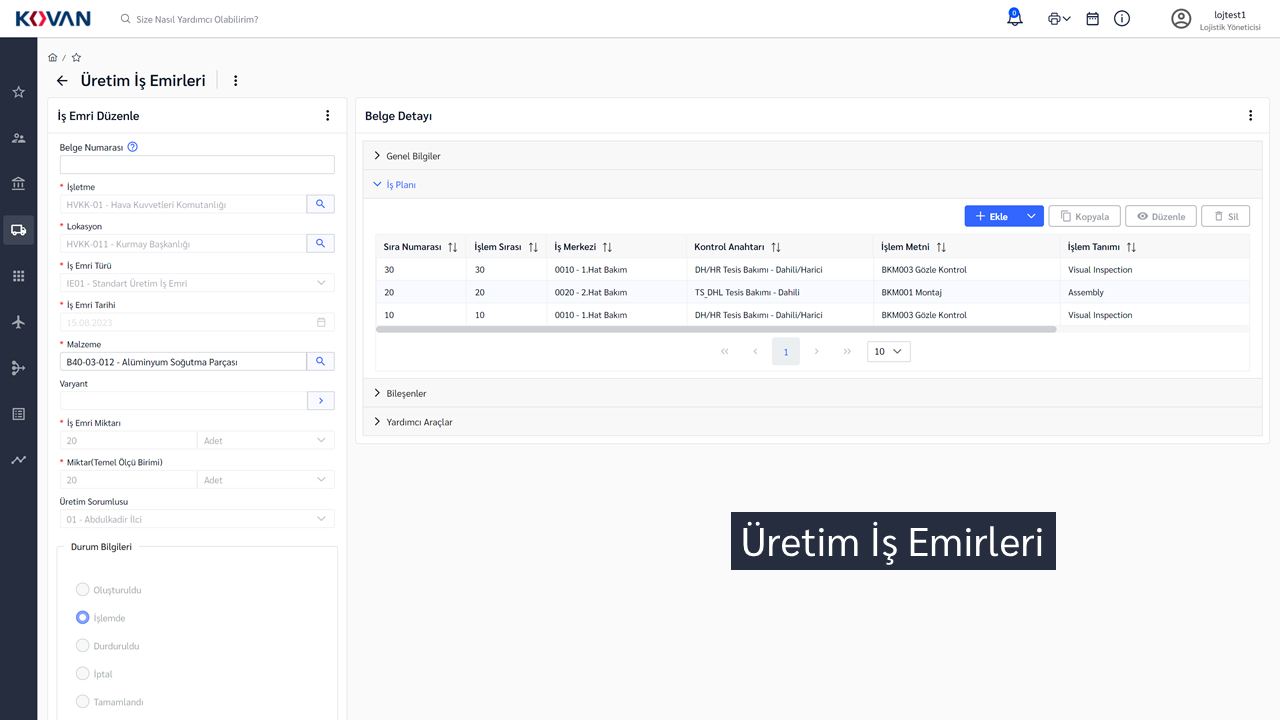
Task: Open the bank building icon in sidebar
Action: tap(18, 184)
